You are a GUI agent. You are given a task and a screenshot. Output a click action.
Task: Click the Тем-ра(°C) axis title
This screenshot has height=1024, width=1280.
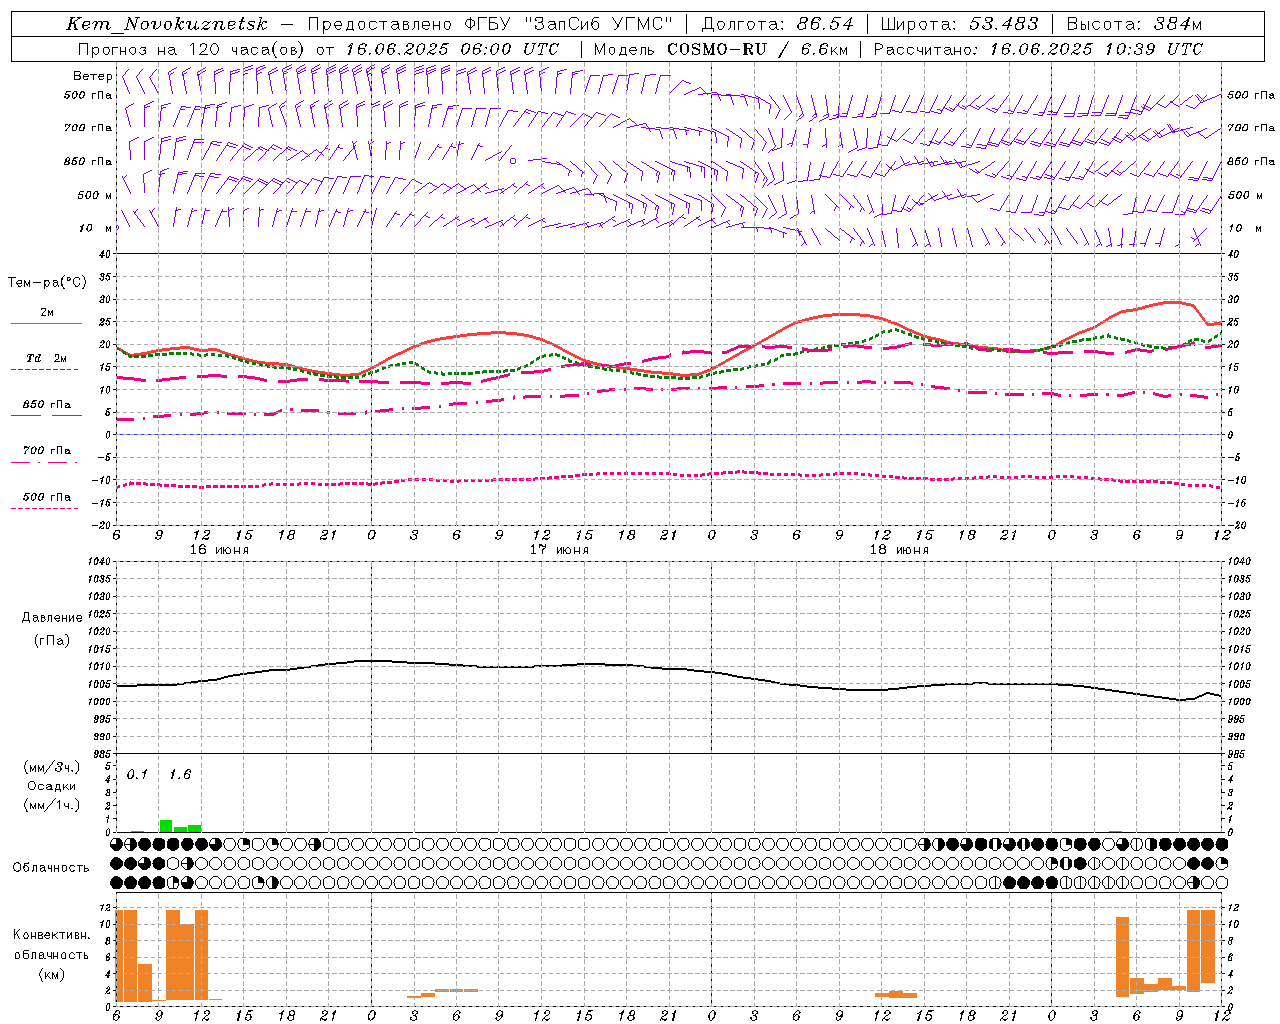coord(47,283)
